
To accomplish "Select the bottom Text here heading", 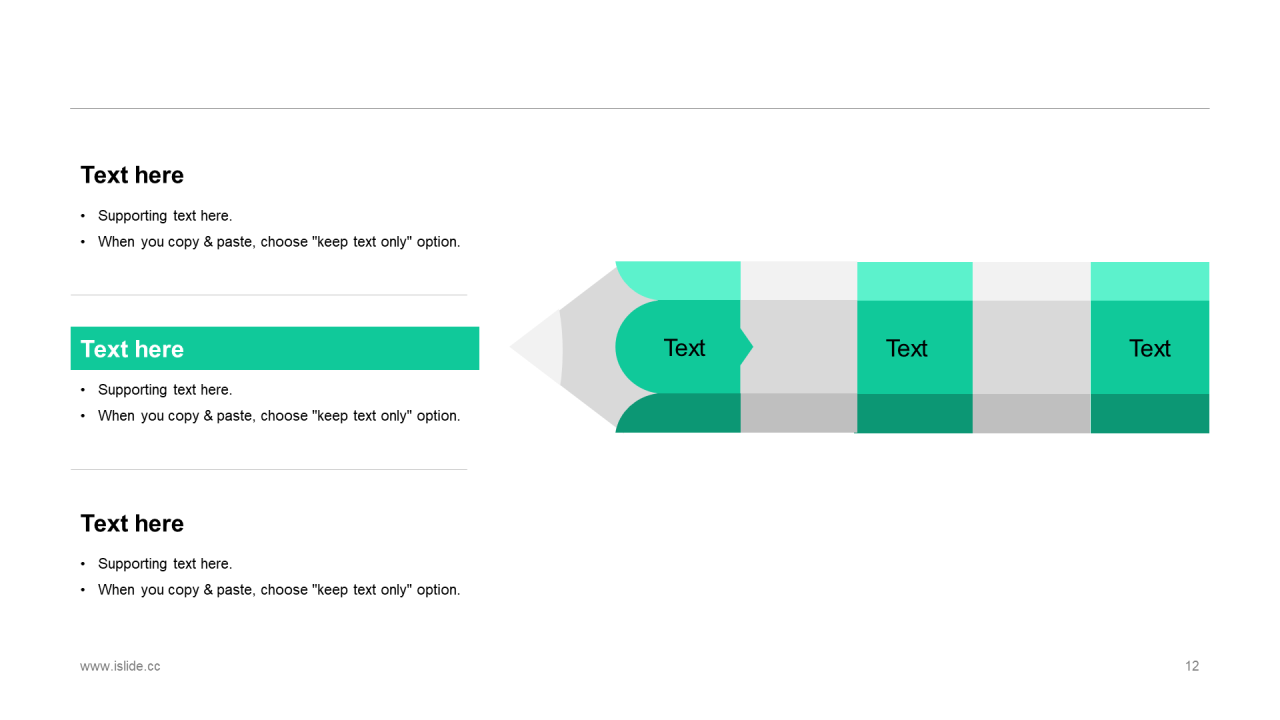I will click(132, 523).
